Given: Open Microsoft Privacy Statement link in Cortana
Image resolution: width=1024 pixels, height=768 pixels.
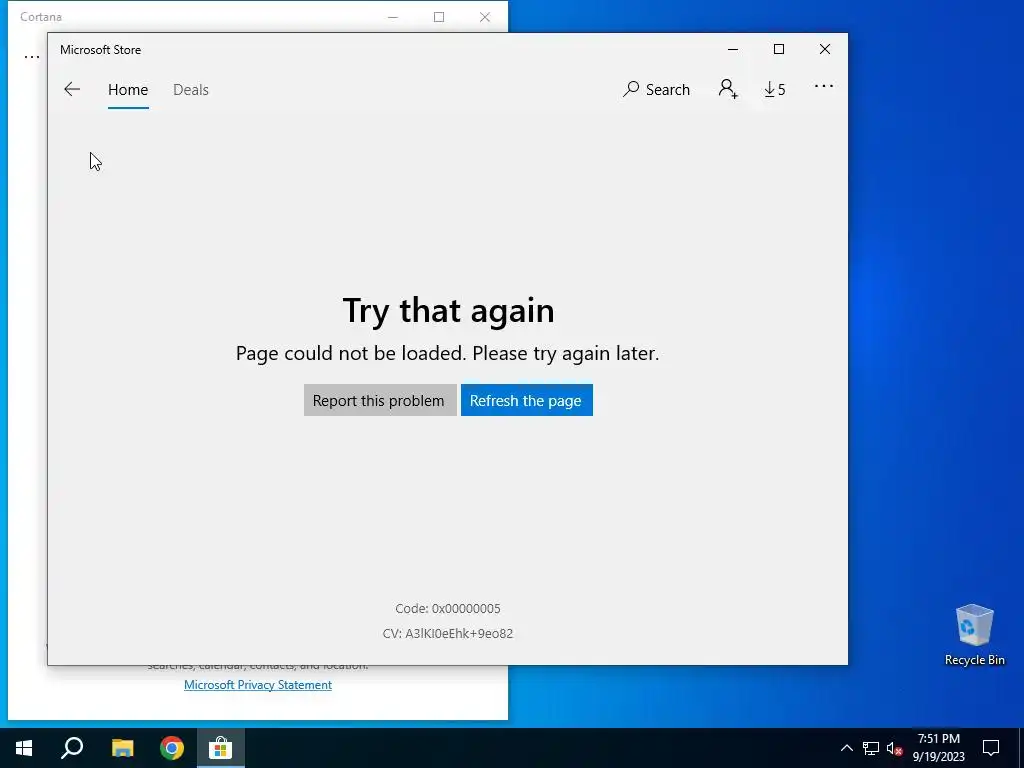Looking at the screenshot, I should pos(258,684).
